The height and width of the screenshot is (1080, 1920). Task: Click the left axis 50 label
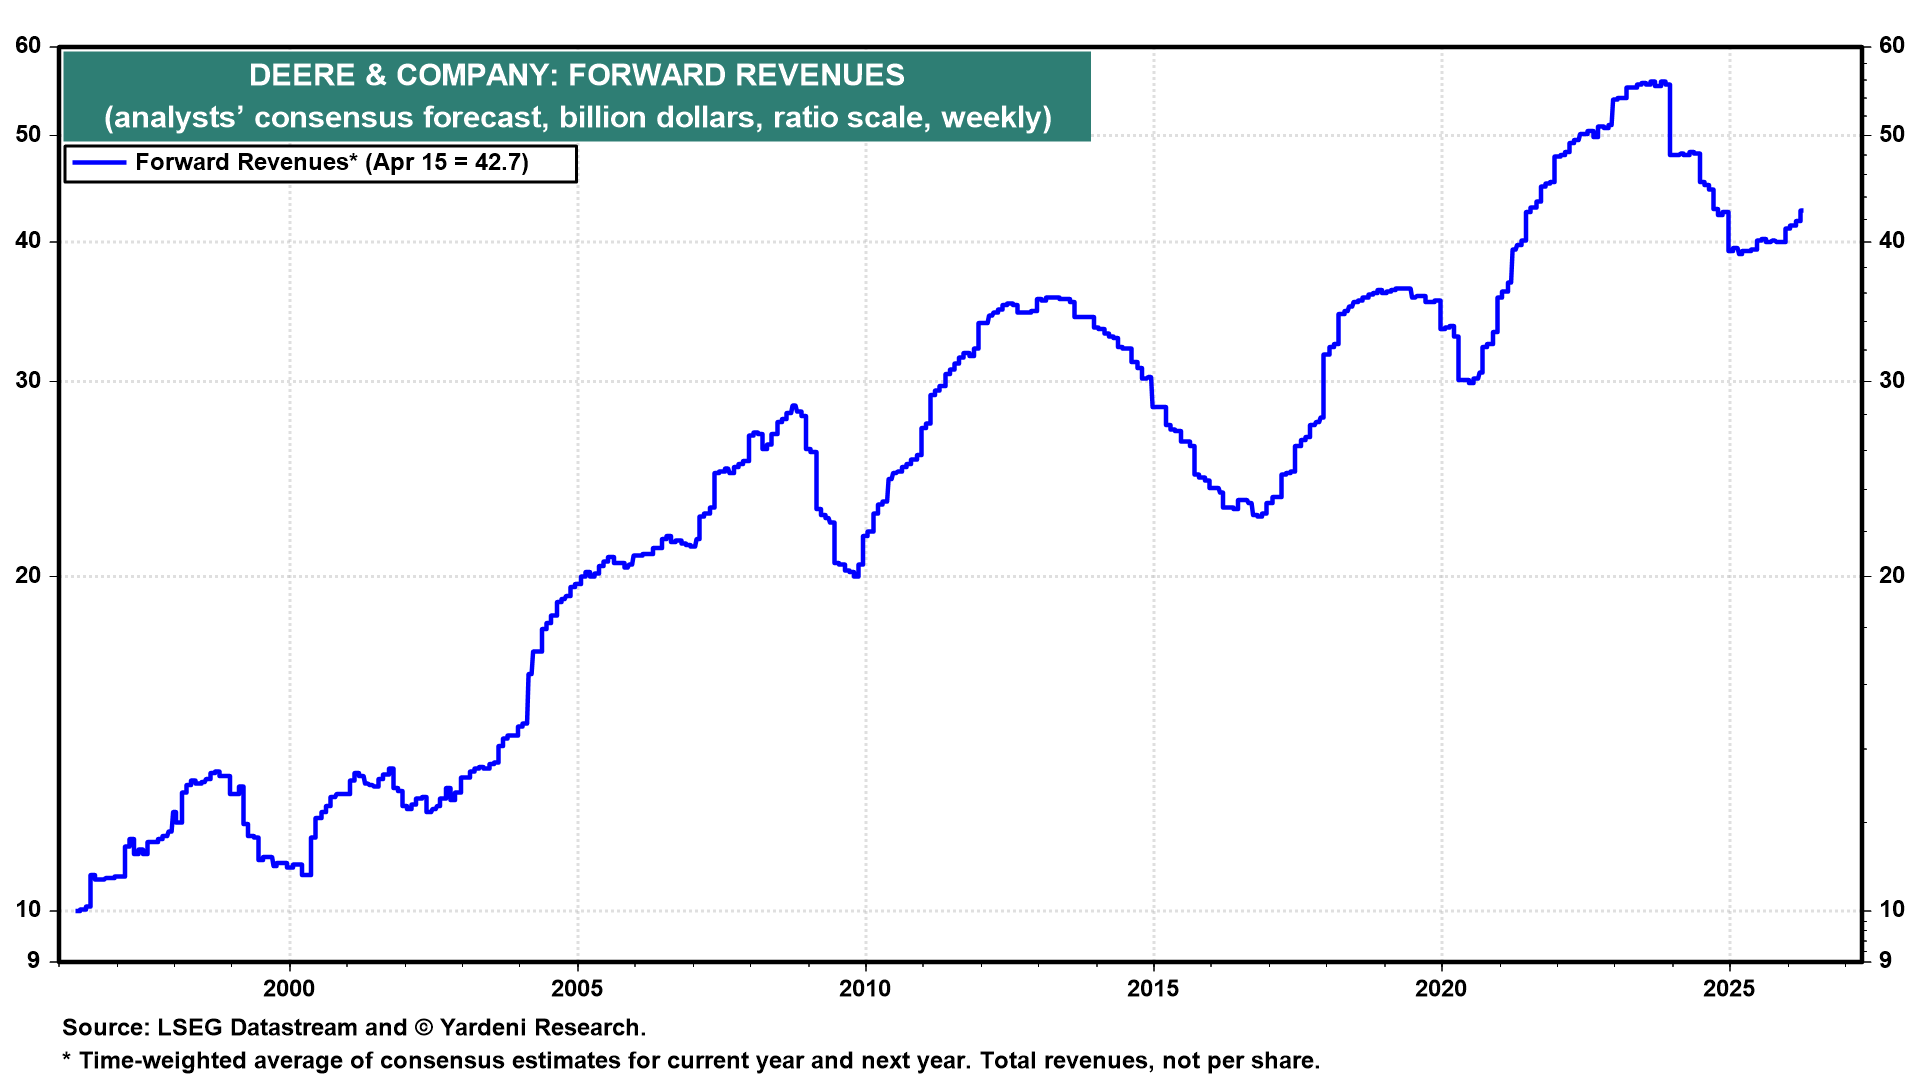(x=28, y=135)
